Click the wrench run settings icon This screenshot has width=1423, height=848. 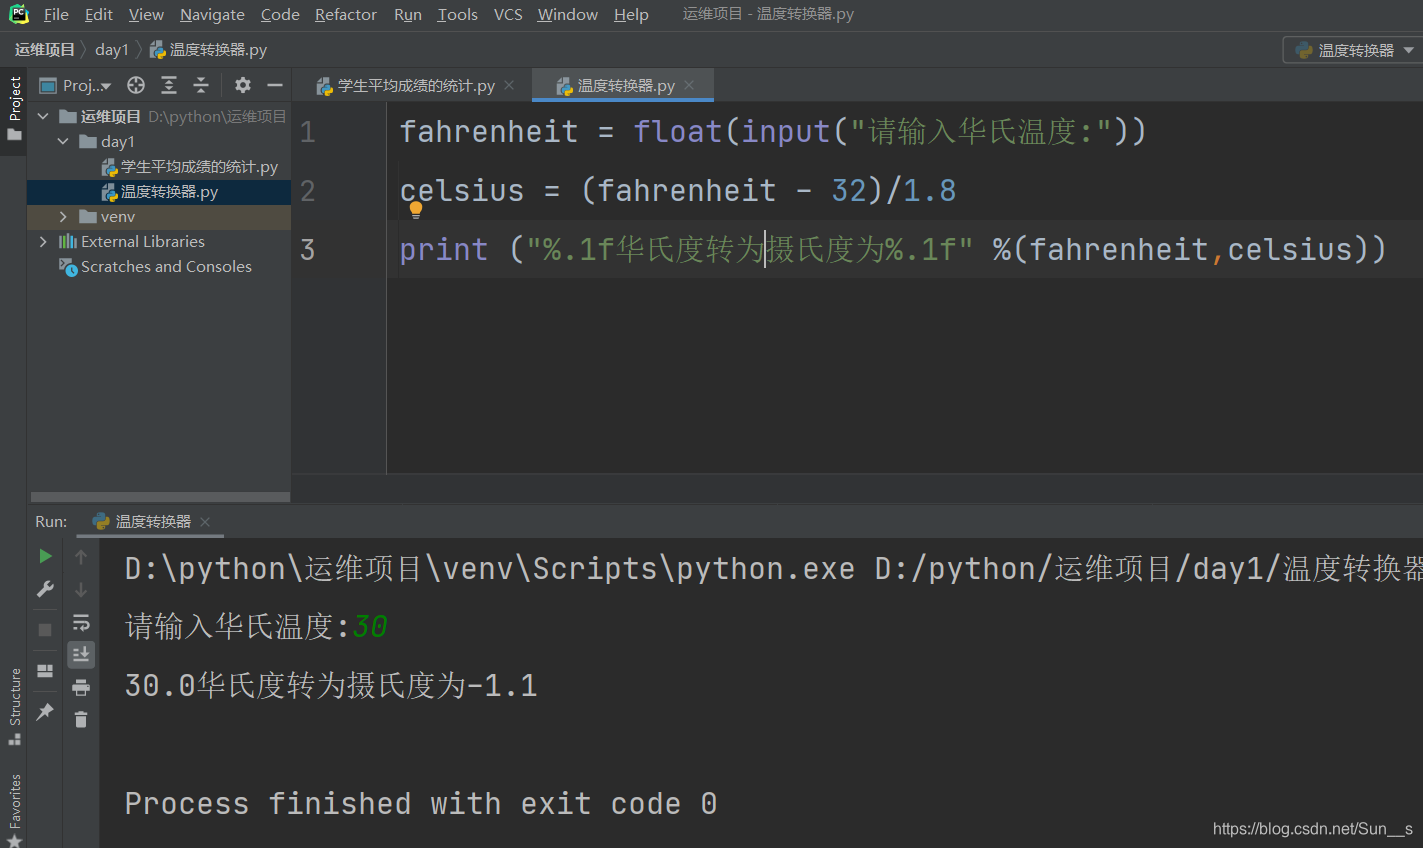pos(45,589)
